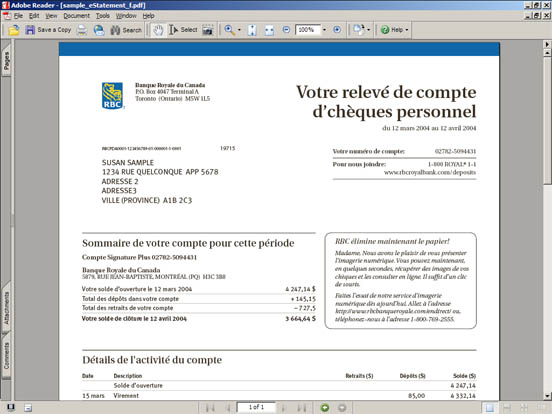Click www.rbcroyalbank.com/deposits link text

(429, 172)
